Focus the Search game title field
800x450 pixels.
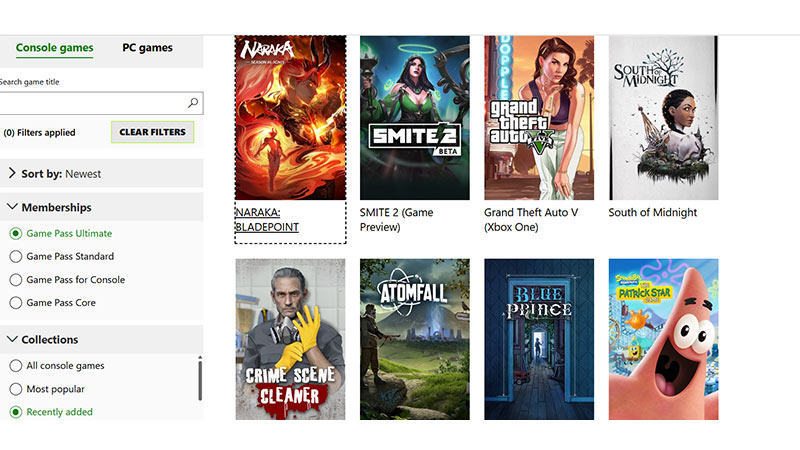102,103
